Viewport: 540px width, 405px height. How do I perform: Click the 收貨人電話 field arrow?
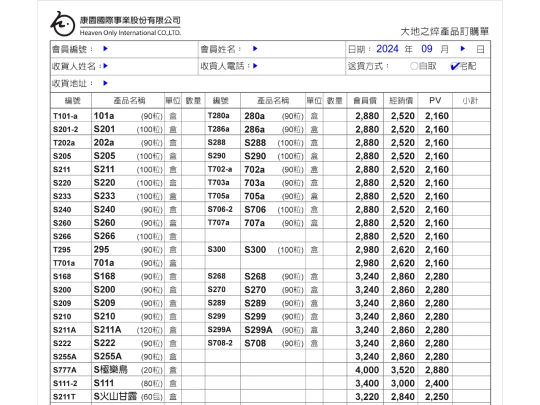coord(255,66)
